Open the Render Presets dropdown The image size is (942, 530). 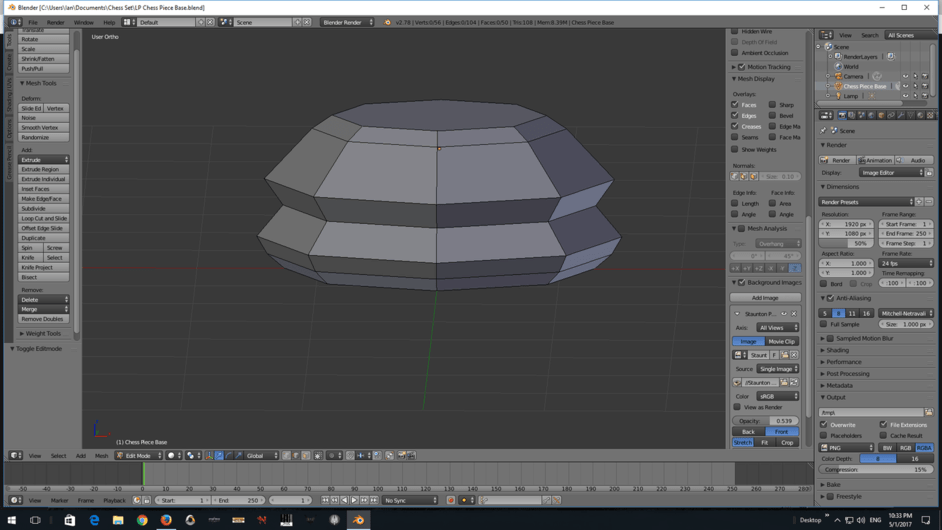point(866,202)
